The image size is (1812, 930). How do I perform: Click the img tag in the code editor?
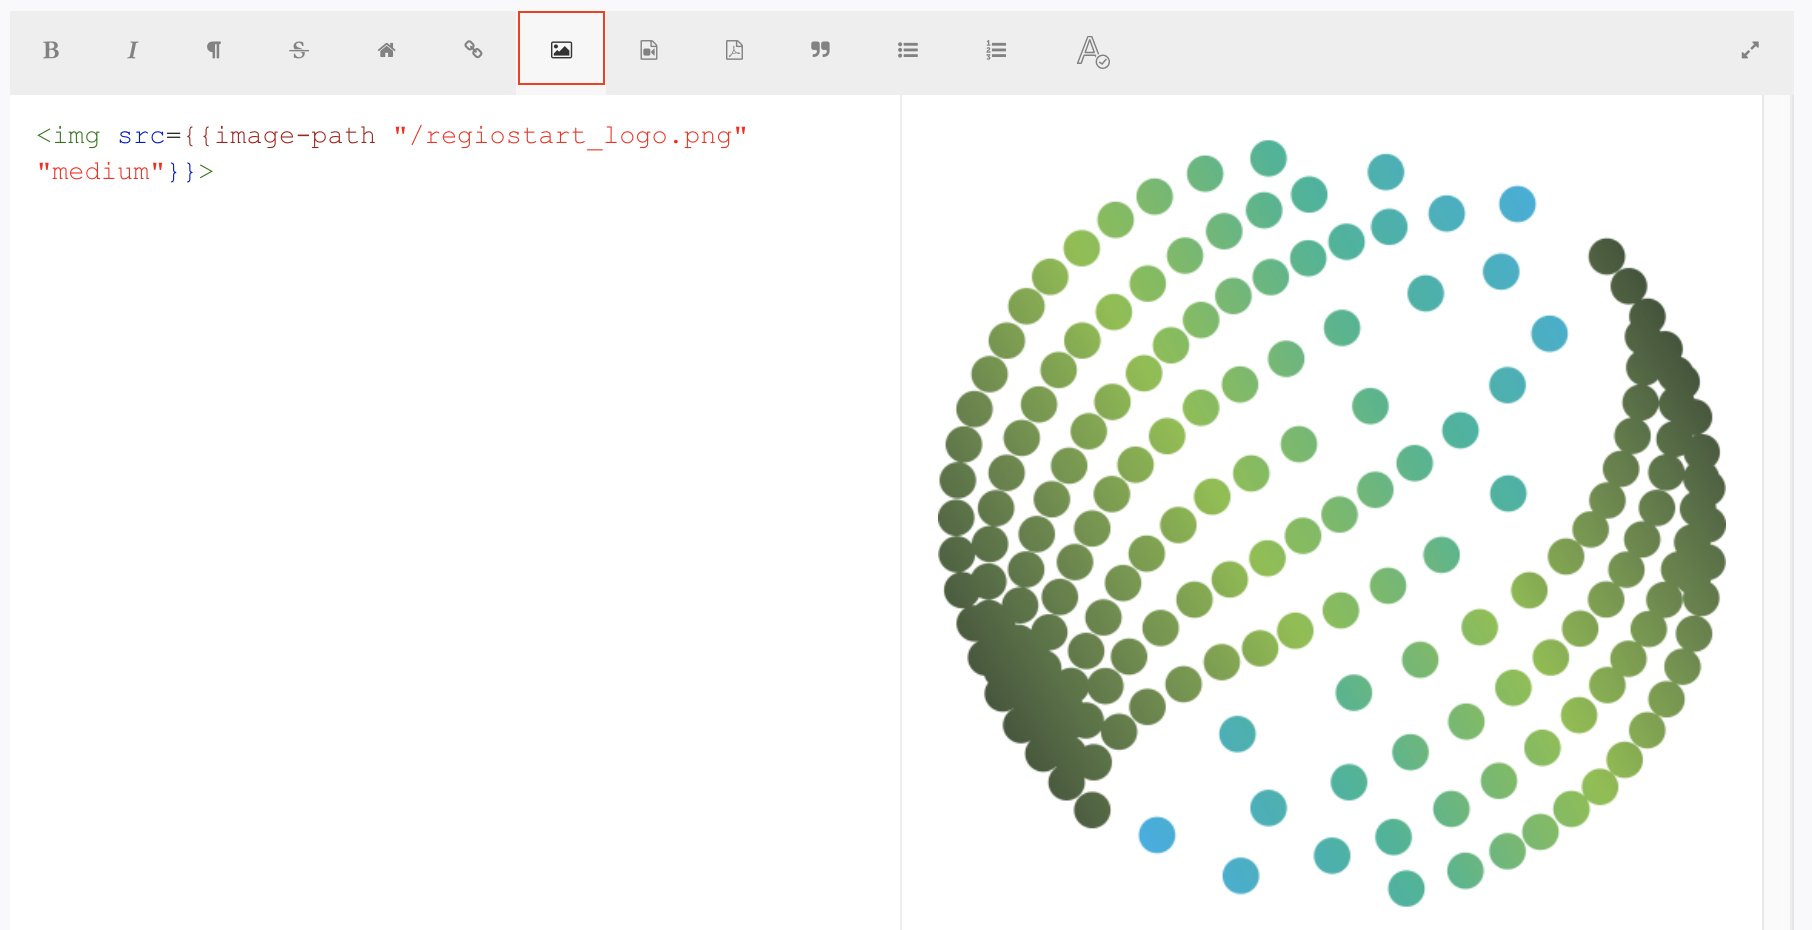76,136
